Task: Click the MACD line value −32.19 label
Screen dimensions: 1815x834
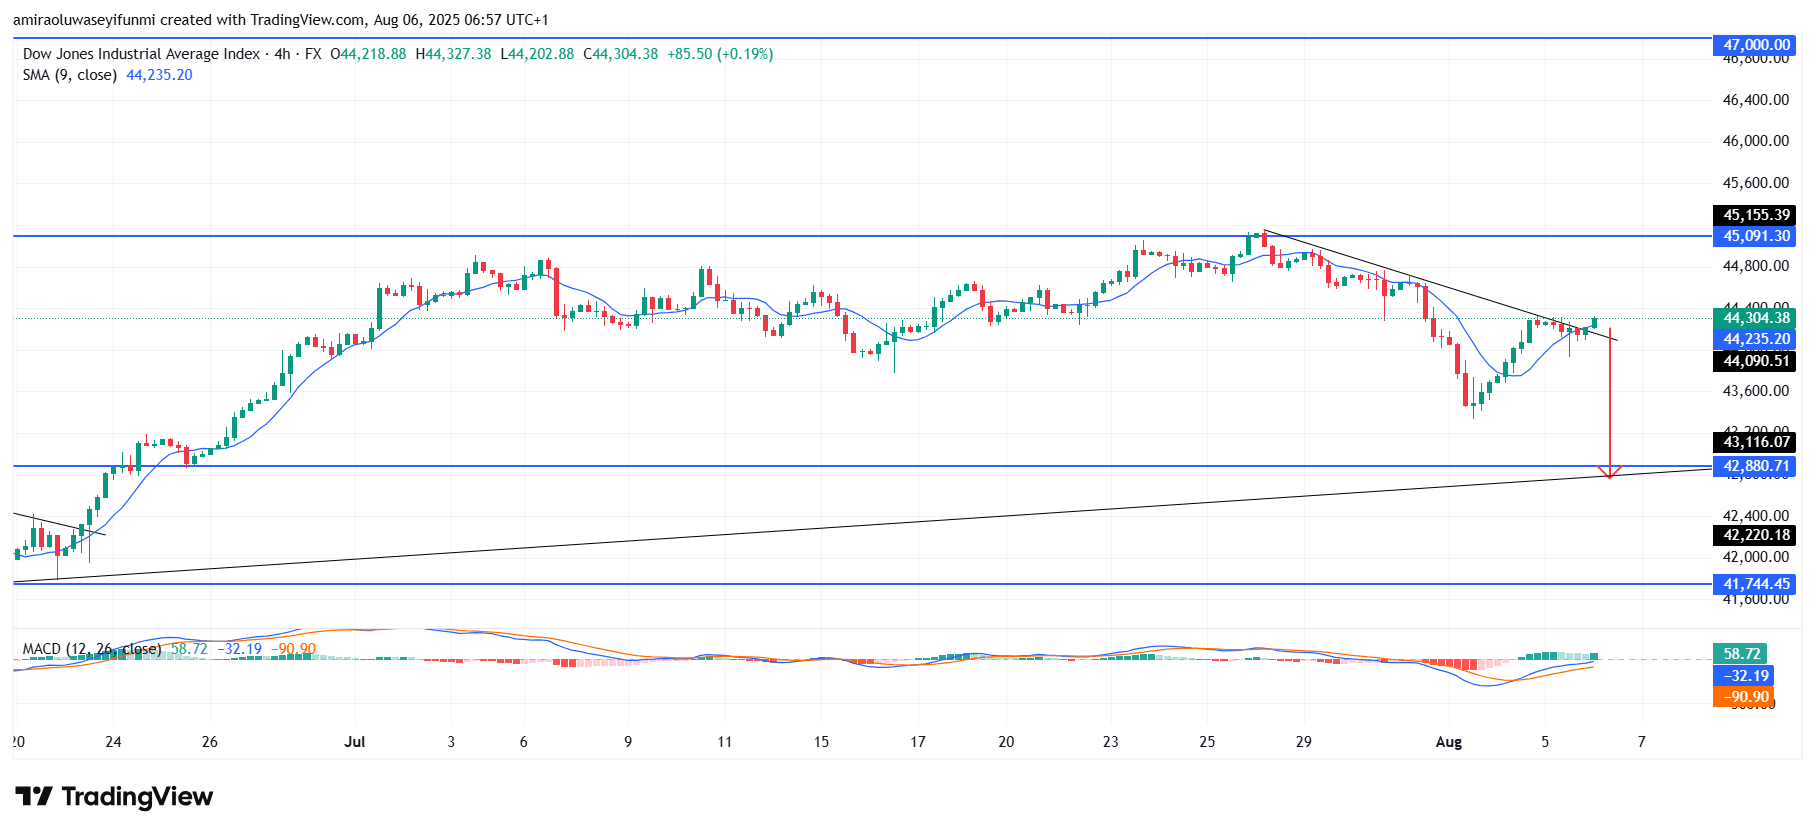Action: click(x=1744, y=676)
